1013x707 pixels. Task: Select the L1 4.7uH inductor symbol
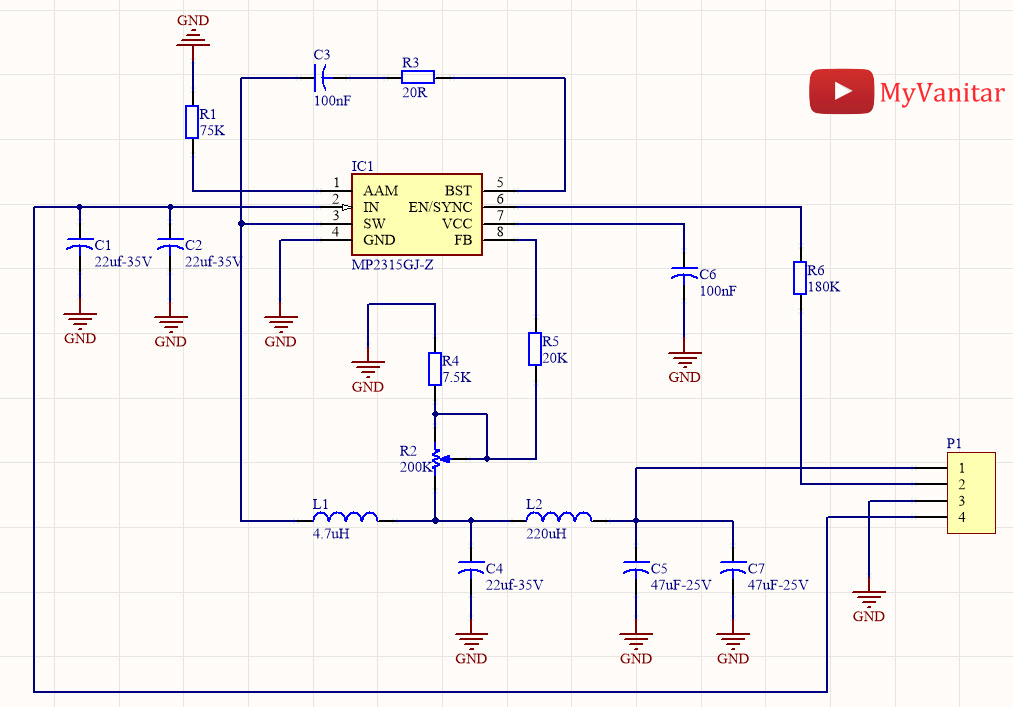pos(345,517)
